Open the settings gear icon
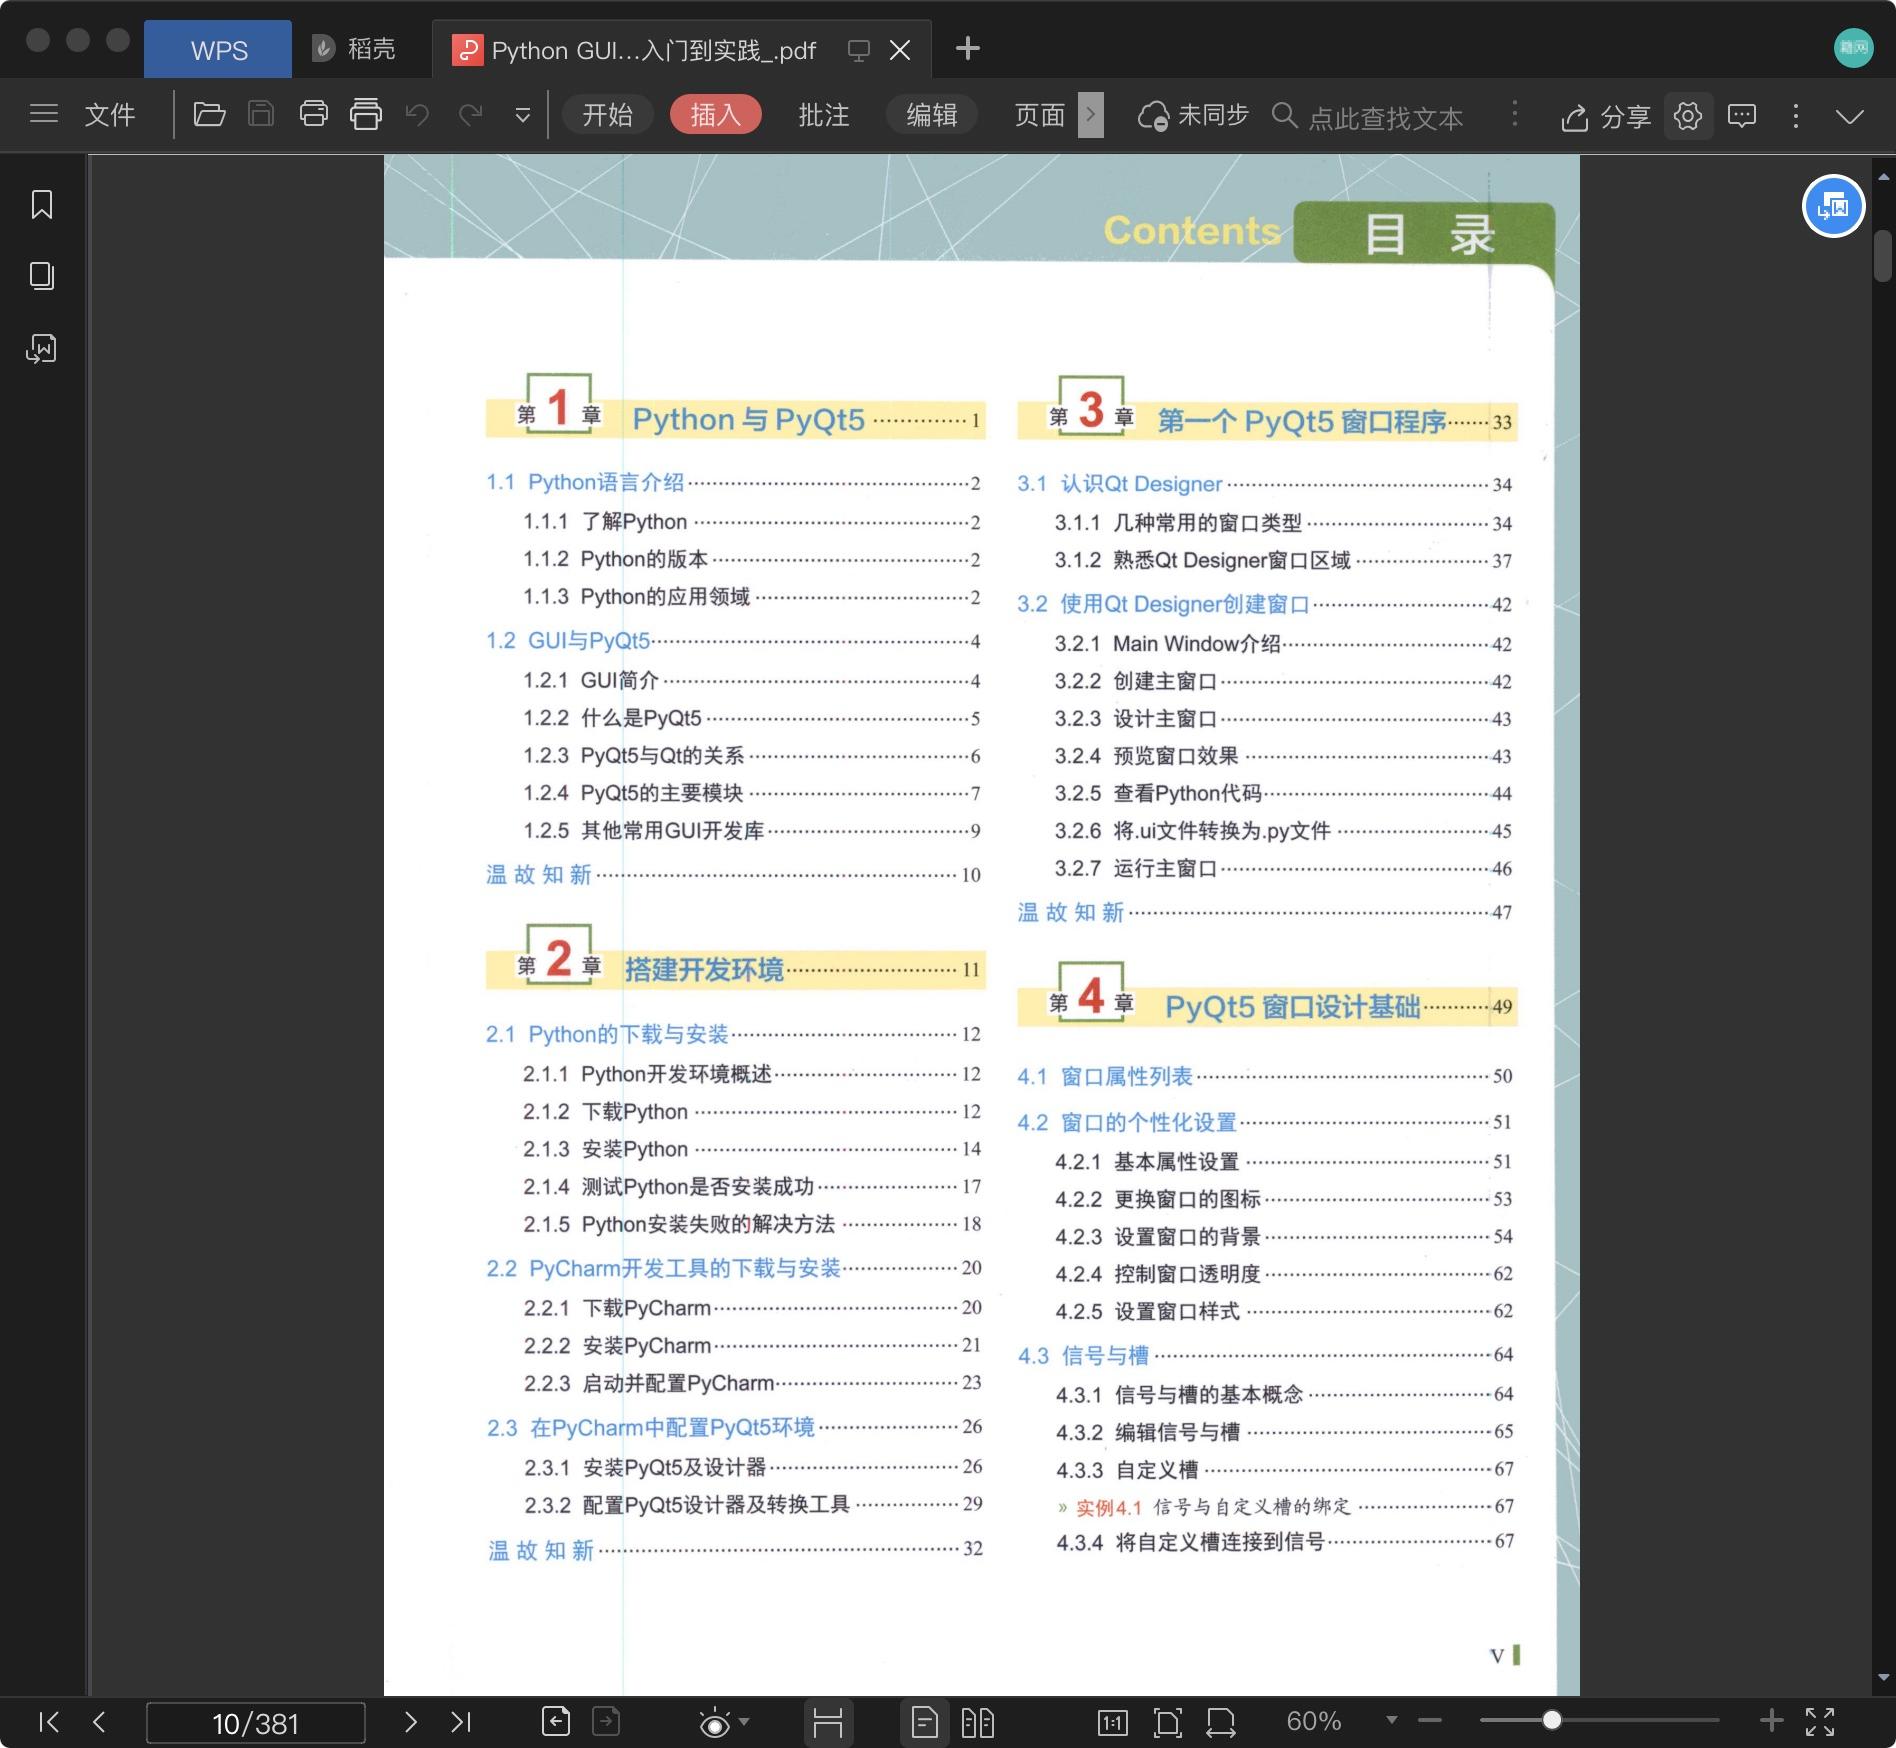The width and height of the screenshot is (1896, 1748). coord(1689,116)
